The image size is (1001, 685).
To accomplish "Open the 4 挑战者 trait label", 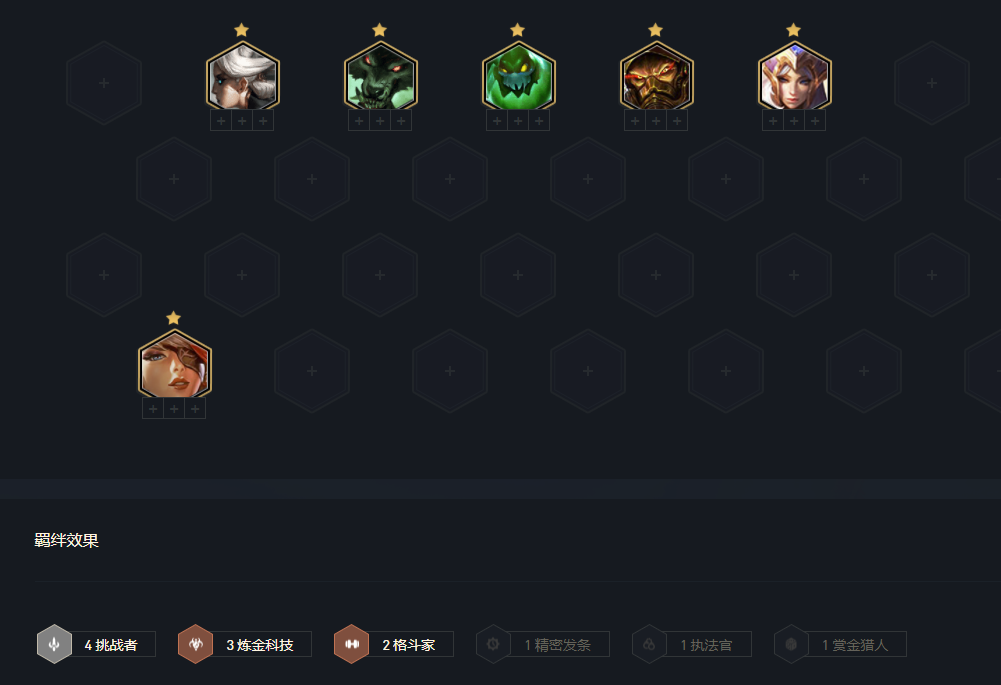I will click(111, 645).
